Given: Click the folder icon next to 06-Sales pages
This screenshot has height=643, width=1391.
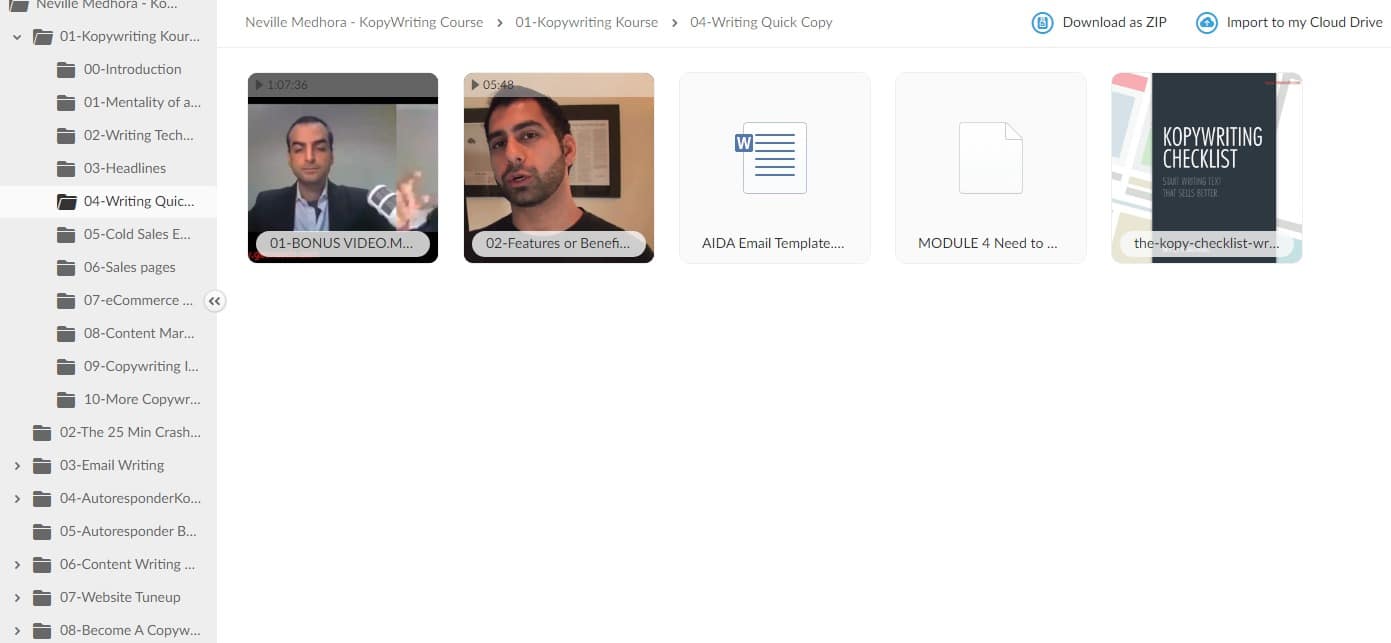Looking at the screenshot, I should point(66,267).
